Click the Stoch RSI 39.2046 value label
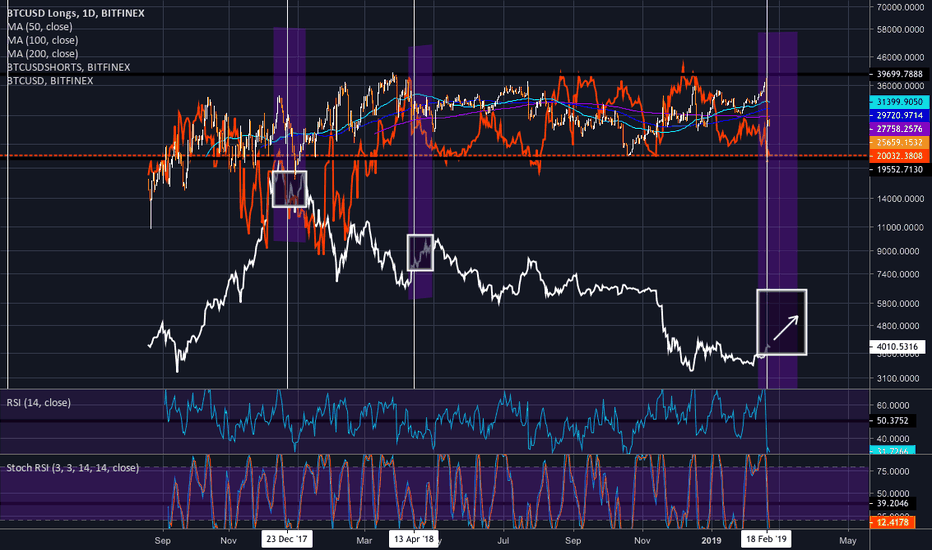Image resolution: width=932 pixels, height=550 pixels. (x=892, y=503)
